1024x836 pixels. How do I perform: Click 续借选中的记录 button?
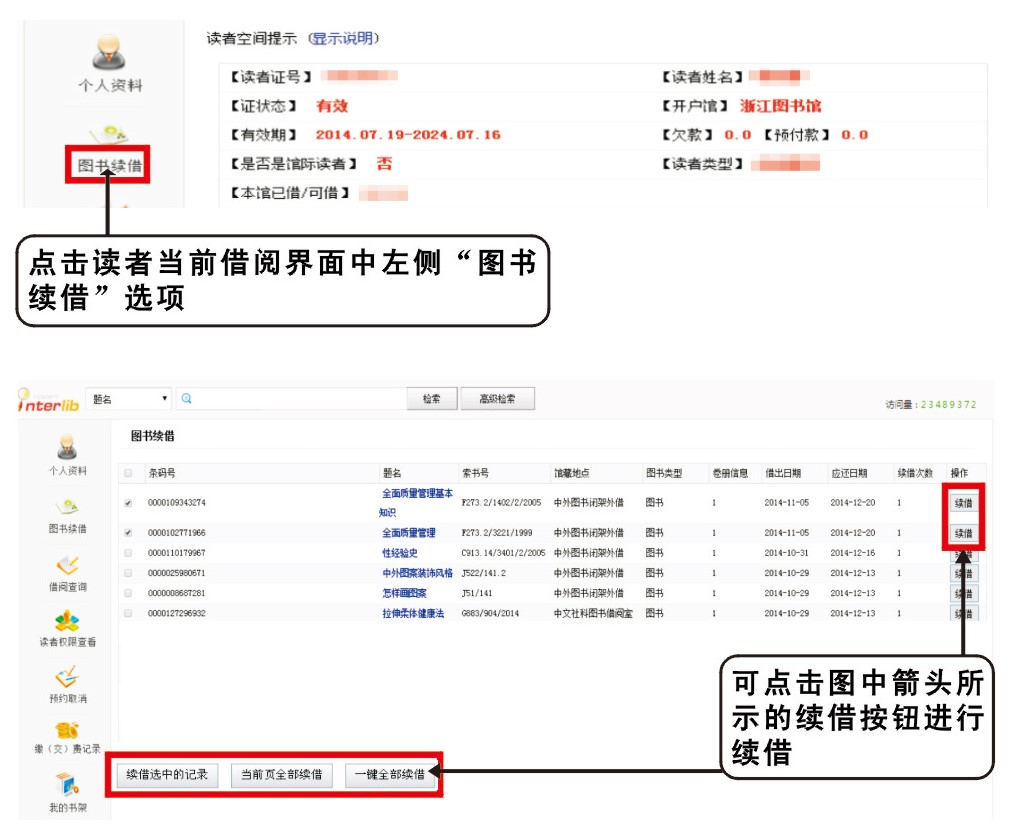167,774
